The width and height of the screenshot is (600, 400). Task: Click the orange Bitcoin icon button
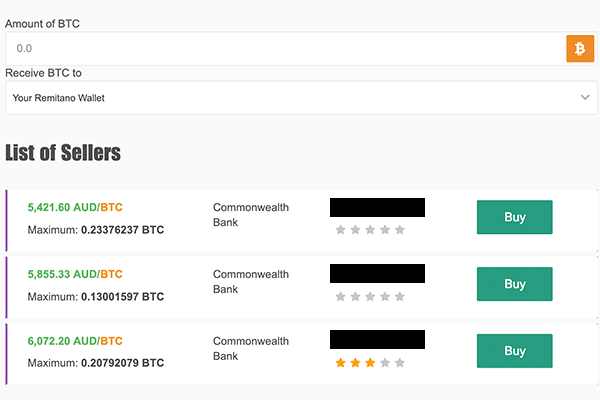580,48
